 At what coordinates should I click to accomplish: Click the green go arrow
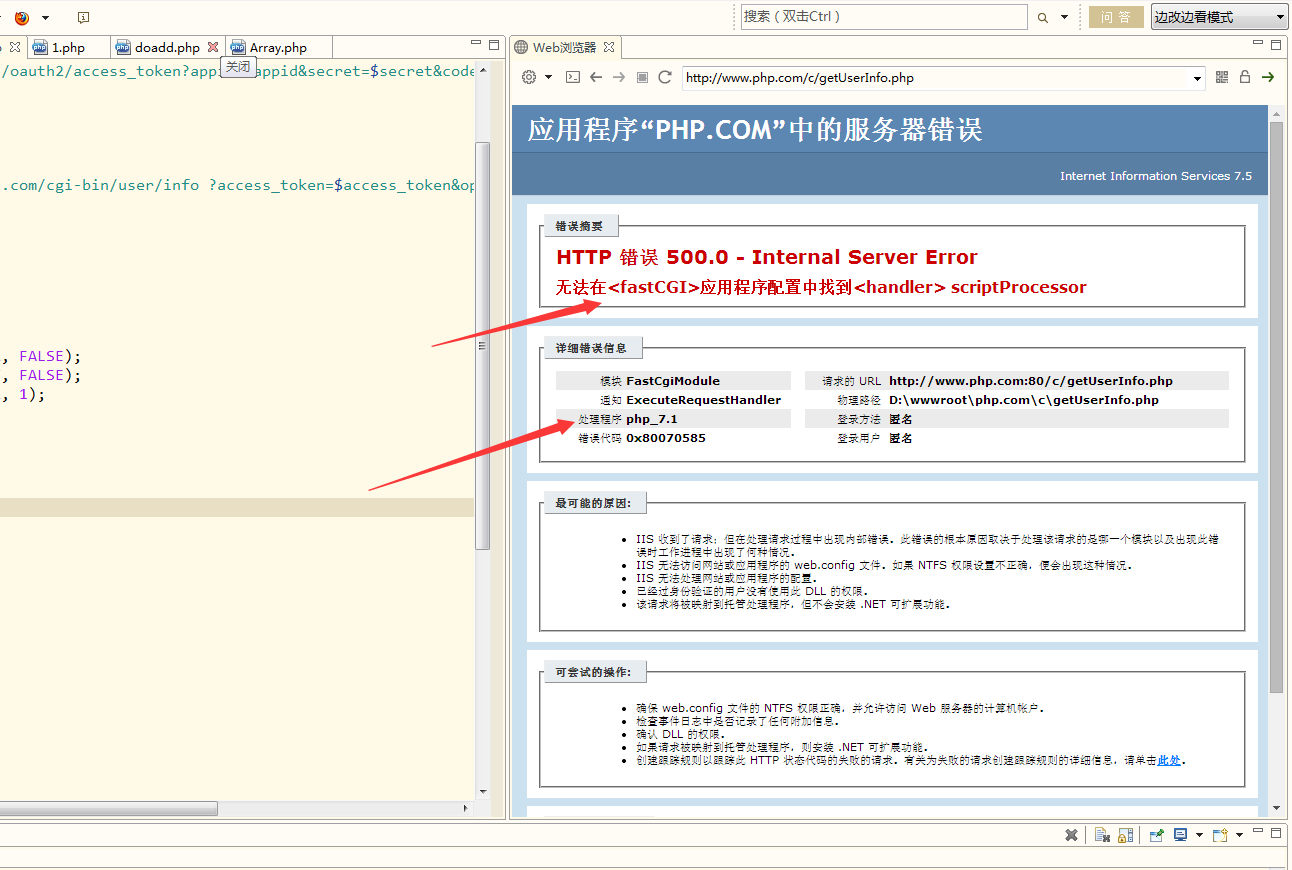pyautogui.click(x=1268, y=77)
